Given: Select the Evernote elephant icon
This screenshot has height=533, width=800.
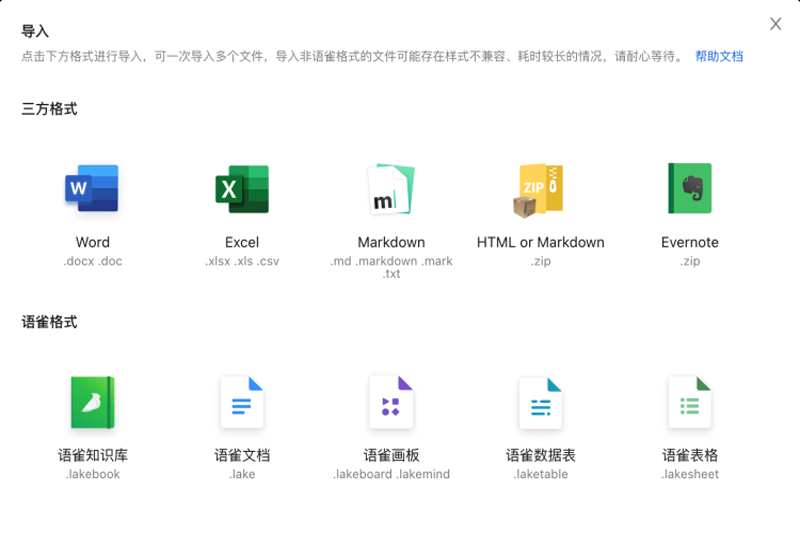Looking at the screenshot, I should [x=690, y=188].
